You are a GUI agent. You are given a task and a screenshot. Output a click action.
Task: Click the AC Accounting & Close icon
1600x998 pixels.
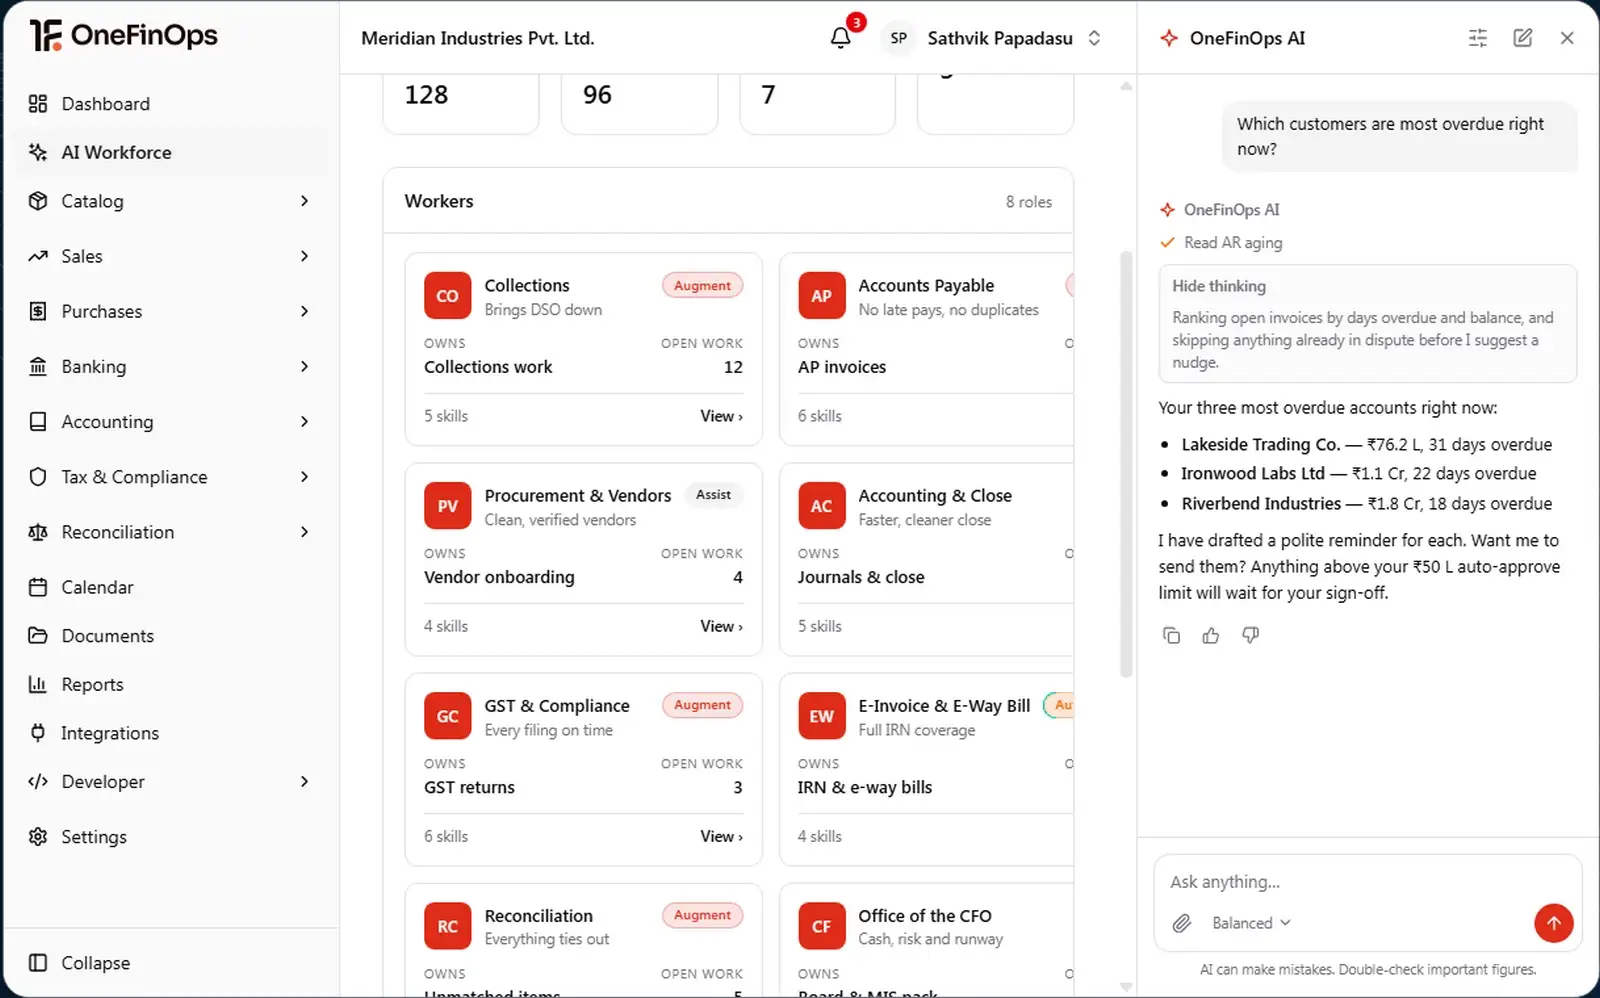[821, 506]
